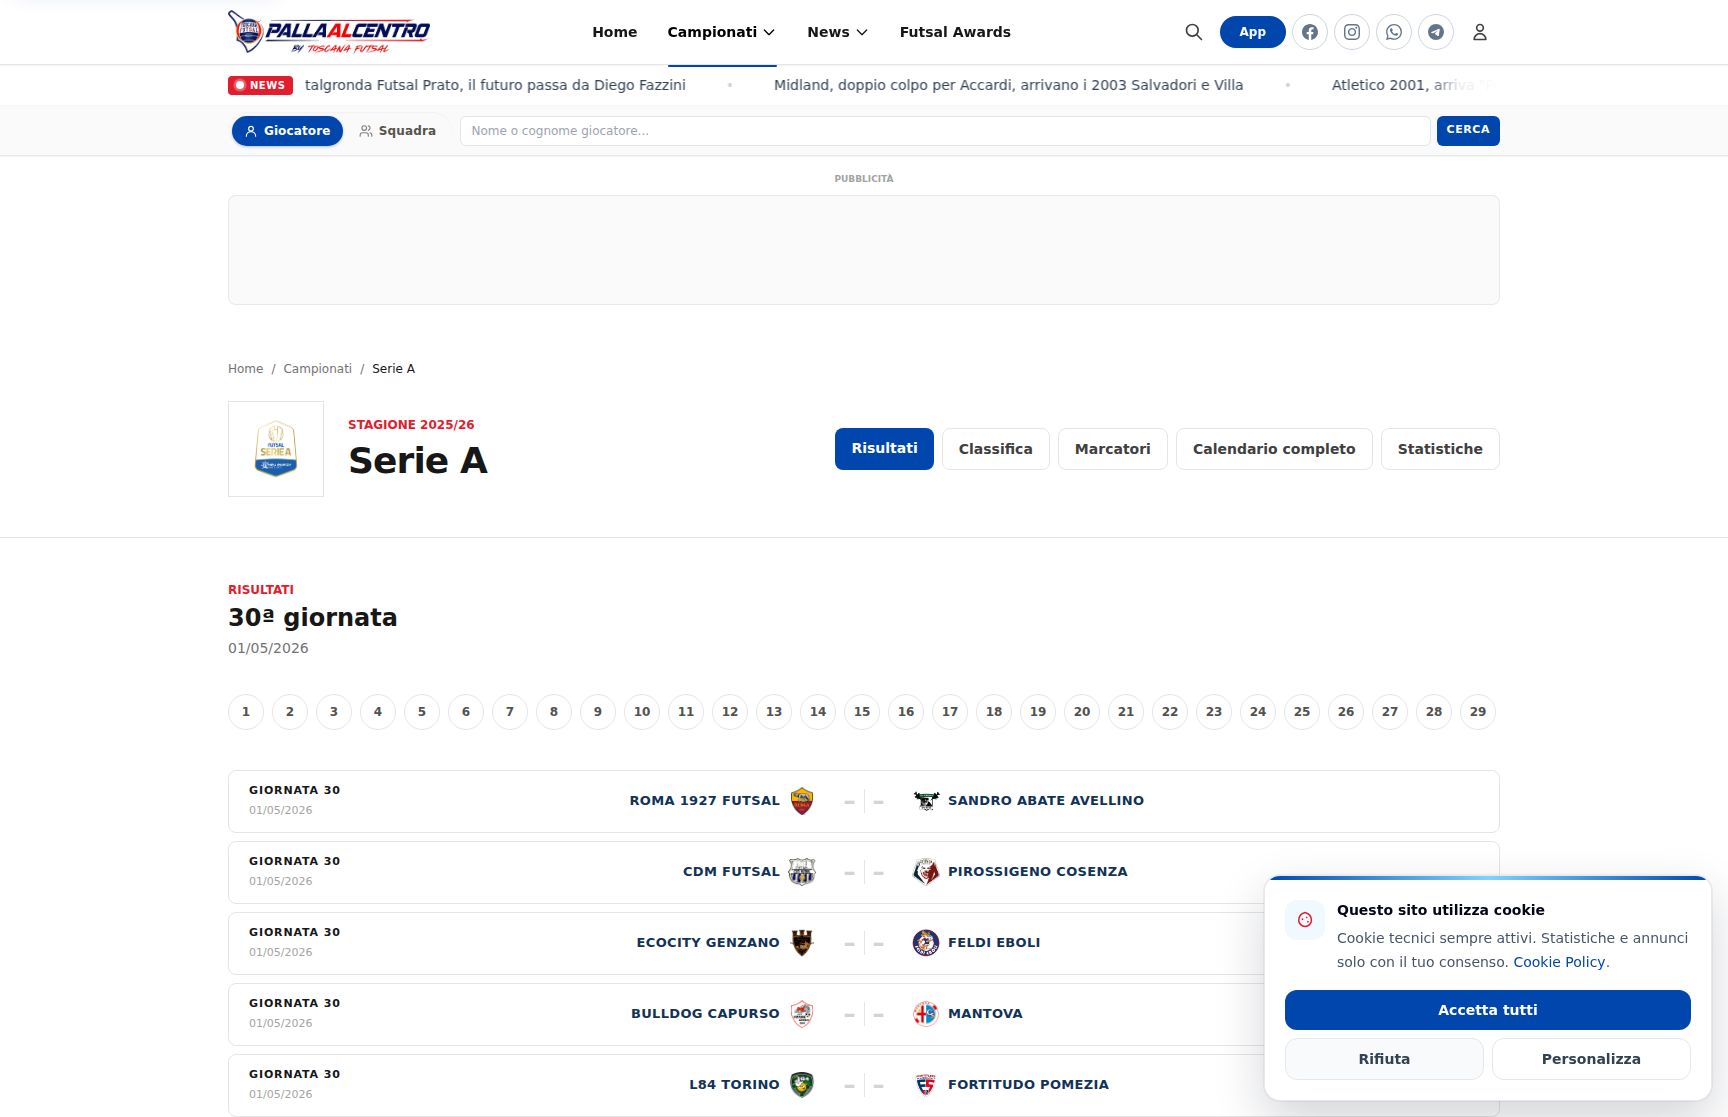Open the Instagram icon link
The width and height of the screenshot is (1728, 1117).
click(1352, 32)
